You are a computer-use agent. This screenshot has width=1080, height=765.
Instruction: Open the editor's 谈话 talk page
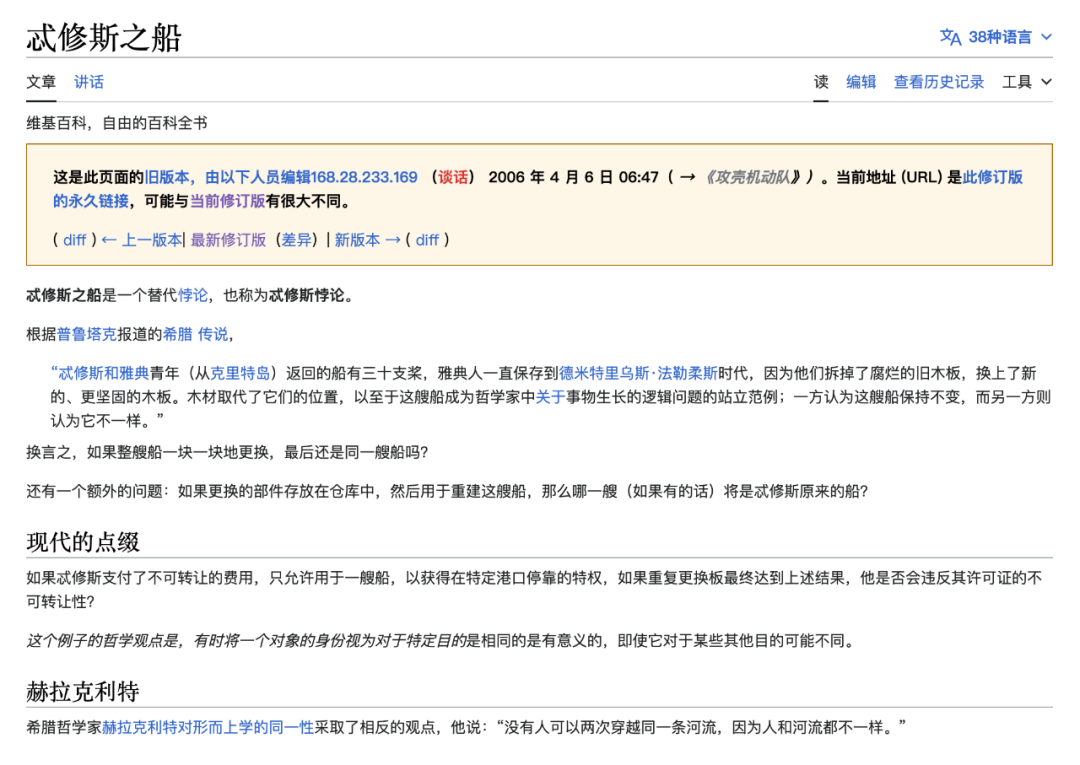453,176
